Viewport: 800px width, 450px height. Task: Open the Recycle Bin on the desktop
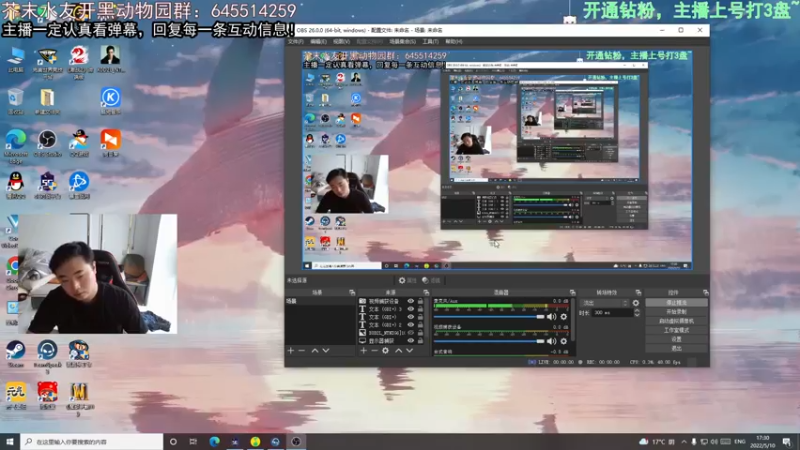point(16,101)
